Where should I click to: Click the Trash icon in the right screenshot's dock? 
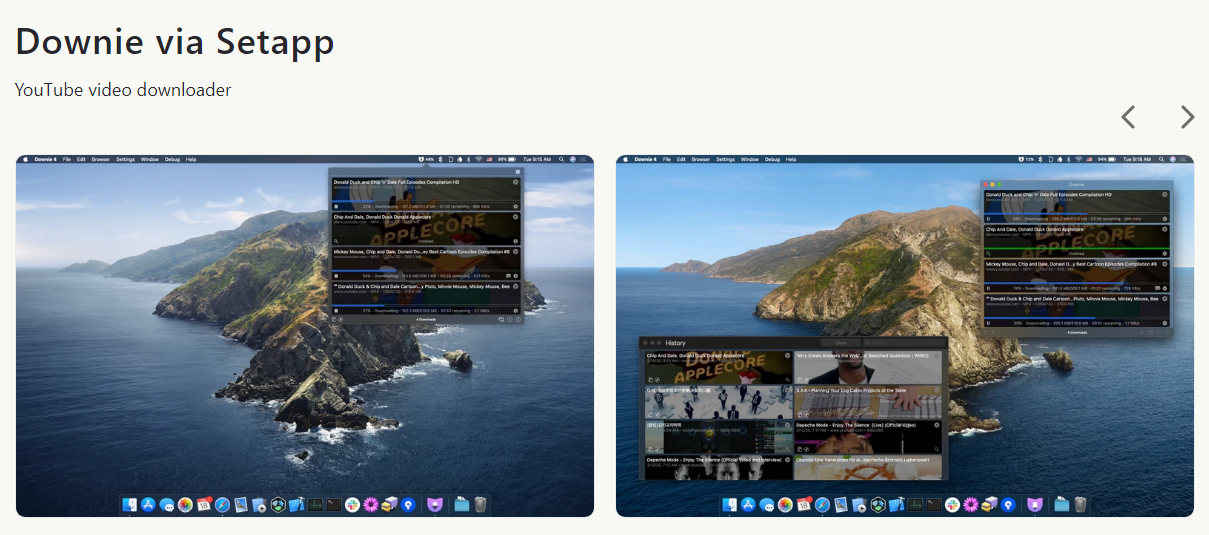(1081, 505)
